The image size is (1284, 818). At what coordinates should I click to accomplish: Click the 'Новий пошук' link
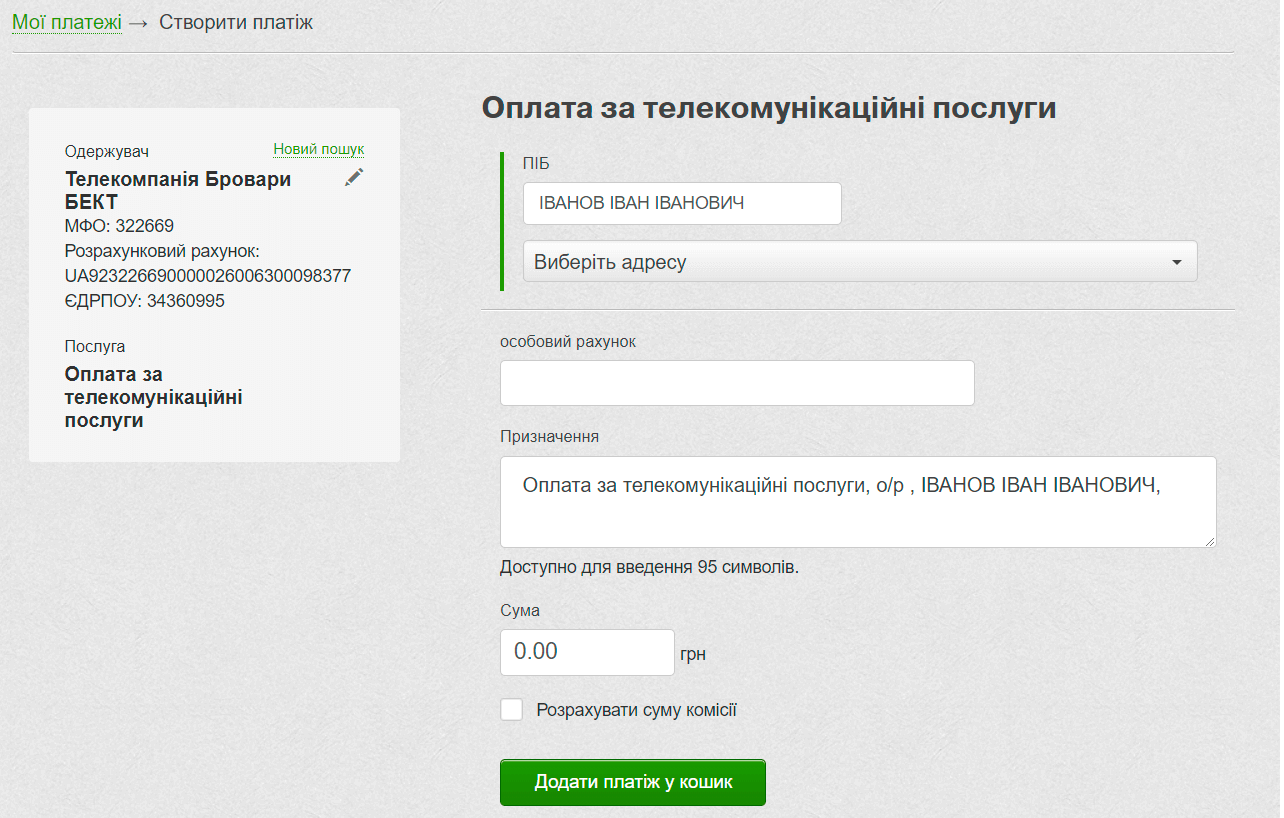[x=319, y=149]
